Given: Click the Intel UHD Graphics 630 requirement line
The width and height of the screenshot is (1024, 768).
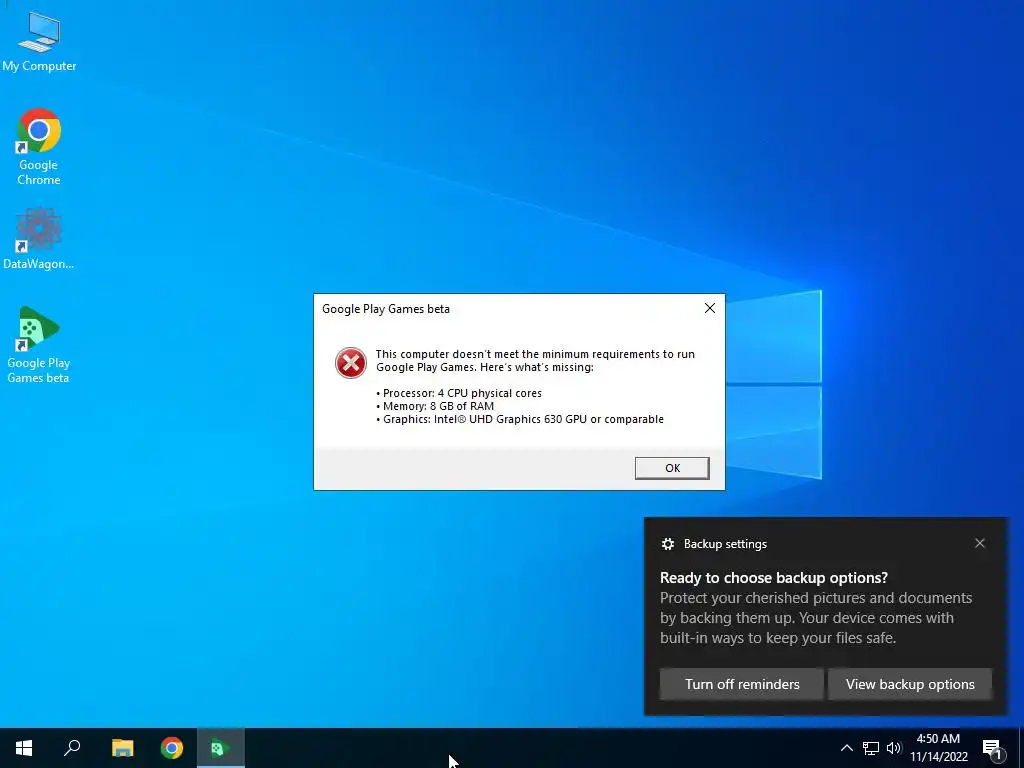Looking at the screenshot, I should (520, 419).
